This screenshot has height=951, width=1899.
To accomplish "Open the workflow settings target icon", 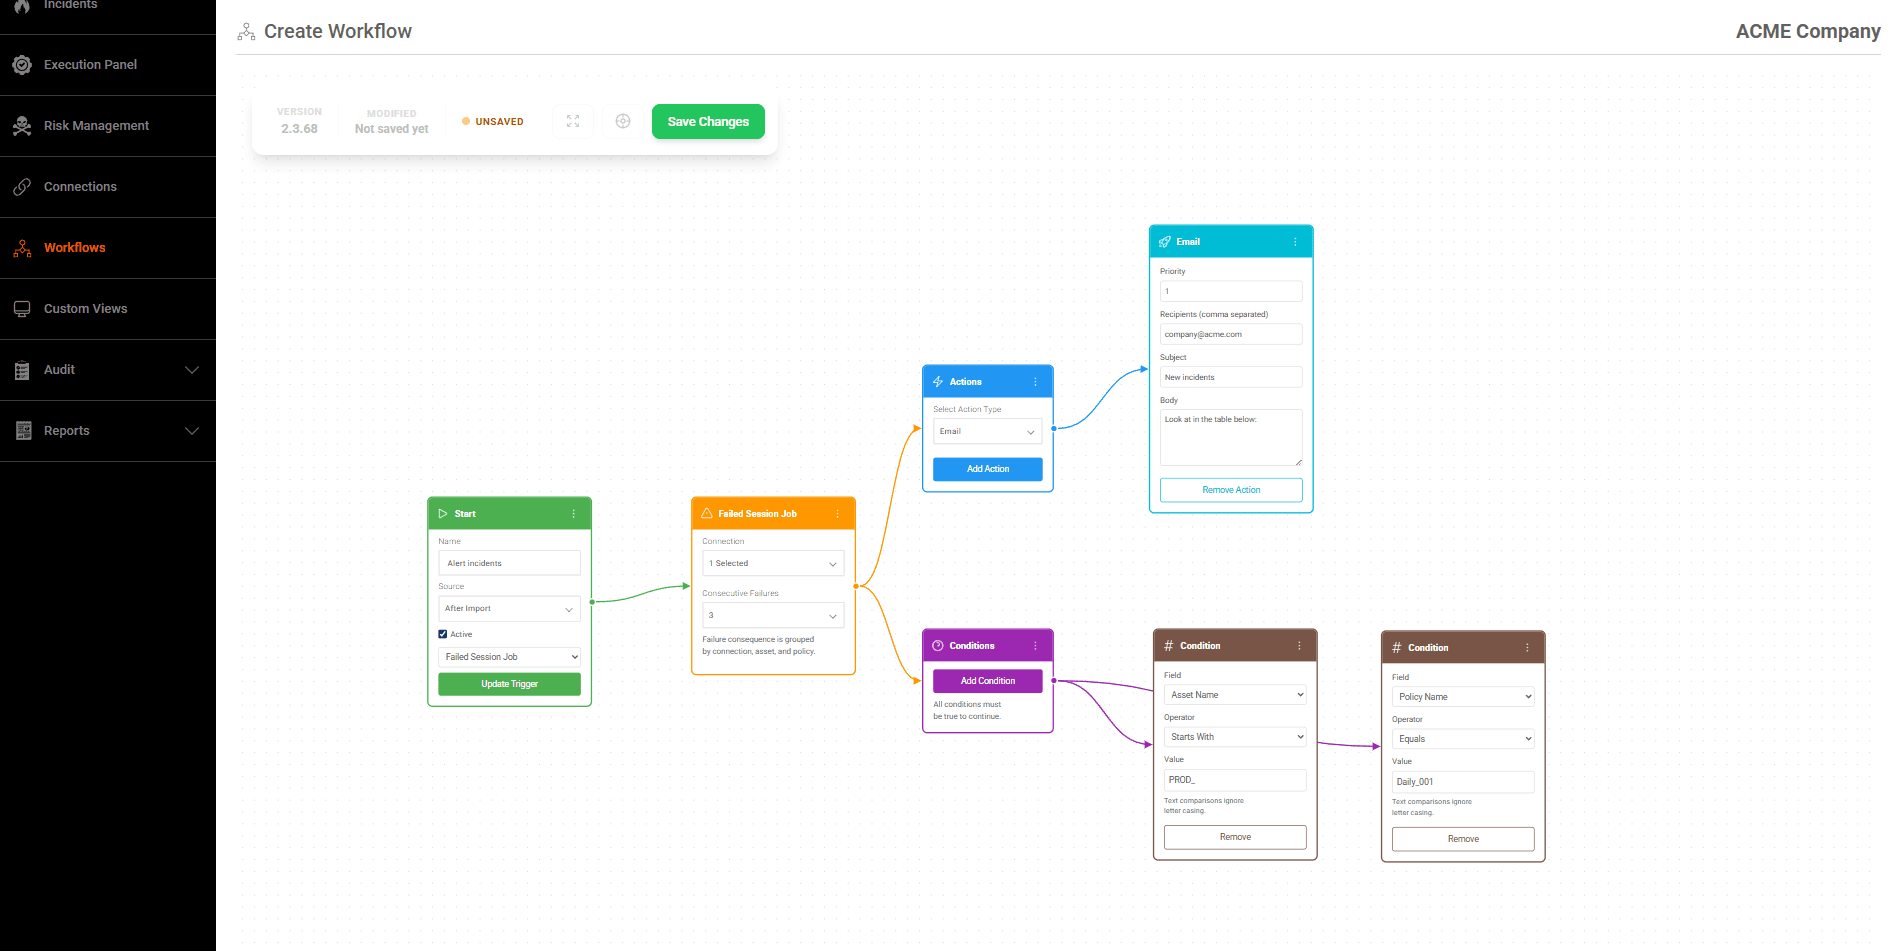I will point(623,121).
